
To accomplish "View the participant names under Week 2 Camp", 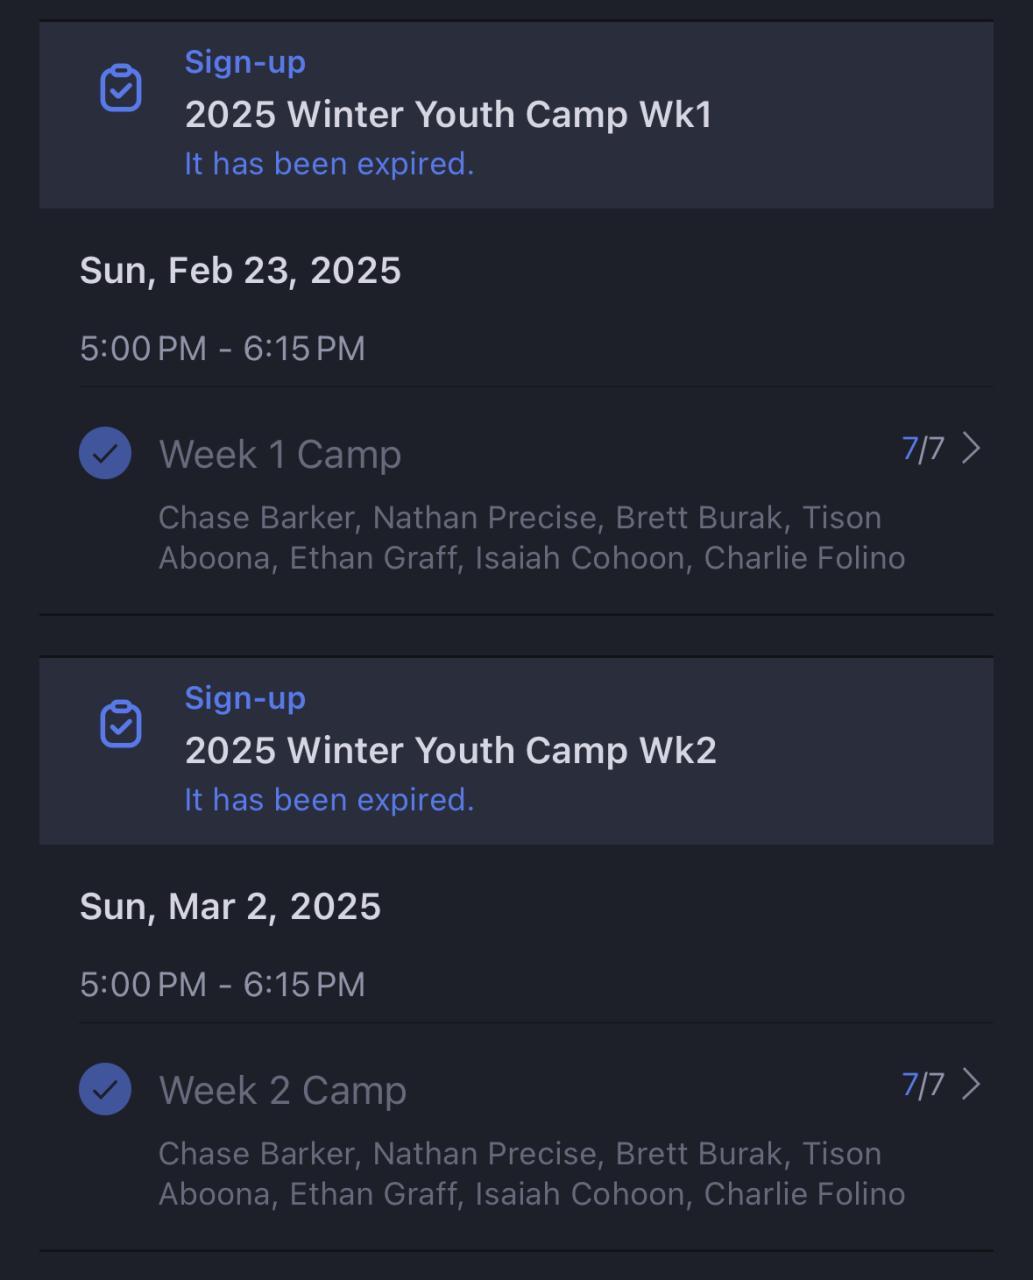I will click(531, 1174).
